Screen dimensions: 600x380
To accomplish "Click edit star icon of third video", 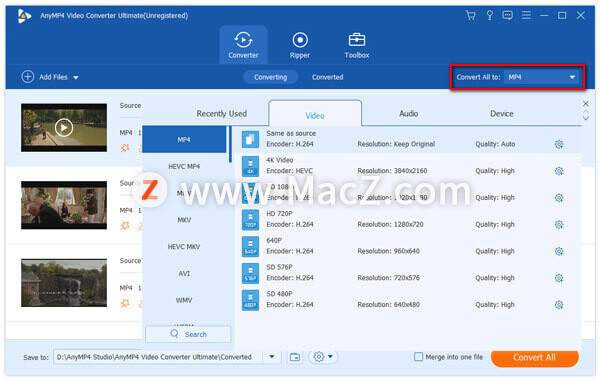I will [125, 303].
